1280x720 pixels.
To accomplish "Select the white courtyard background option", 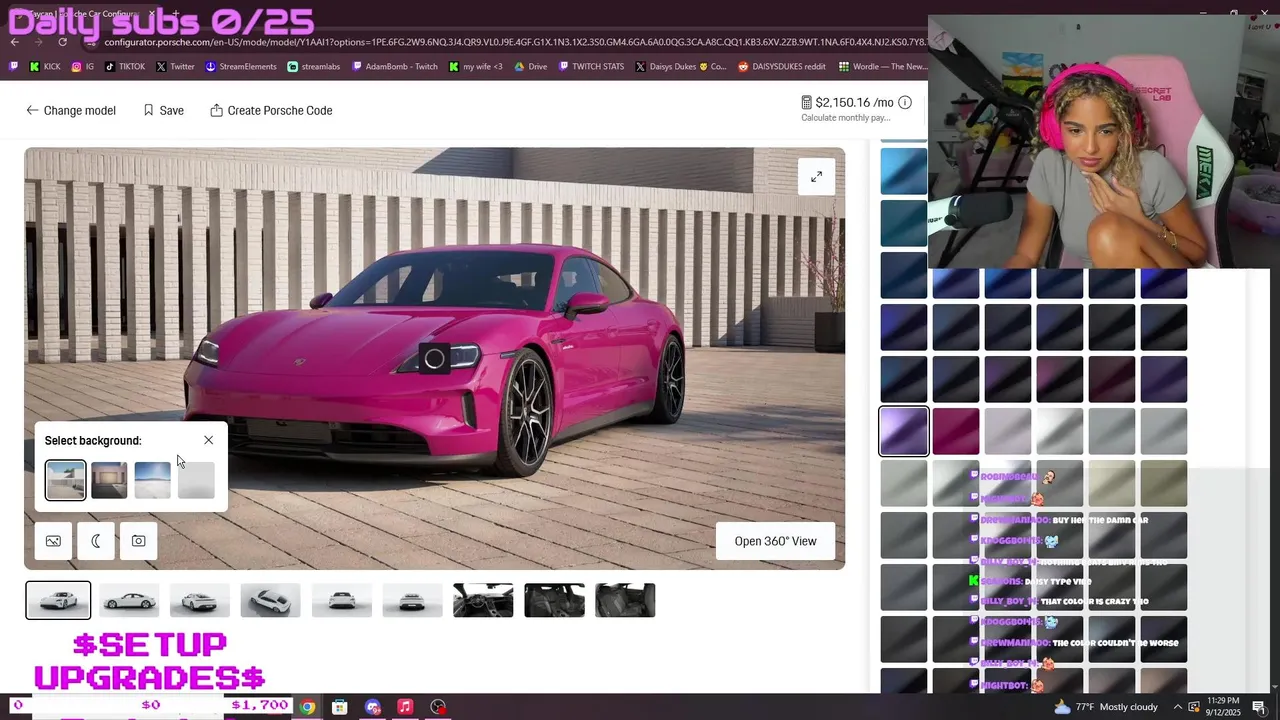I will tap(65, 480).
